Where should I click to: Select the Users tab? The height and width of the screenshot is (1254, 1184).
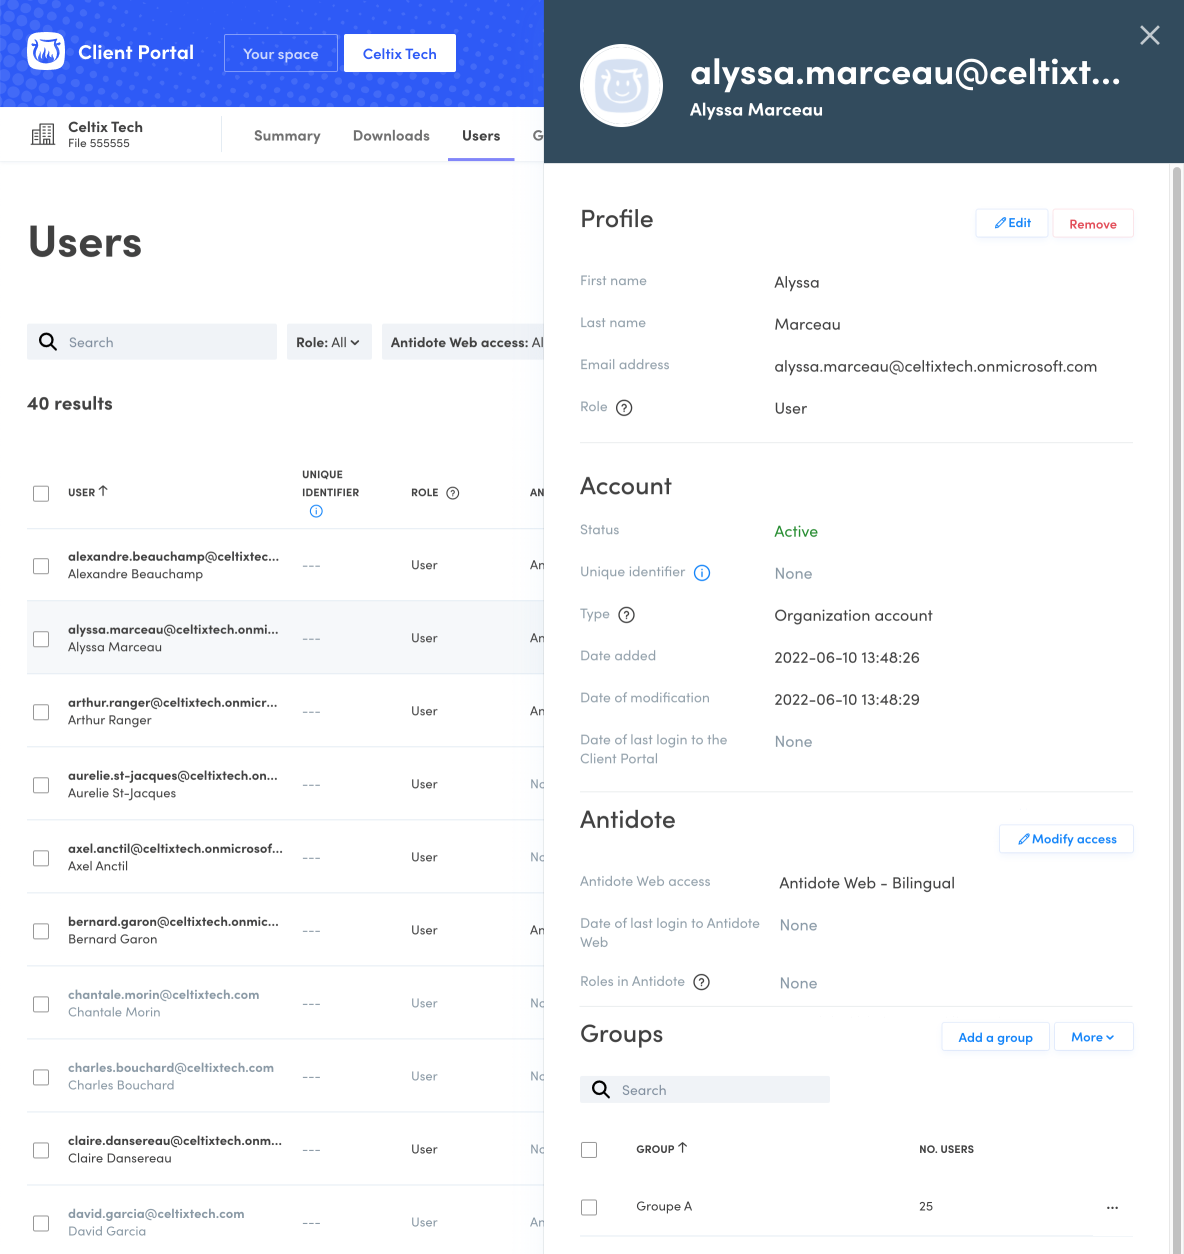point(481,136)
